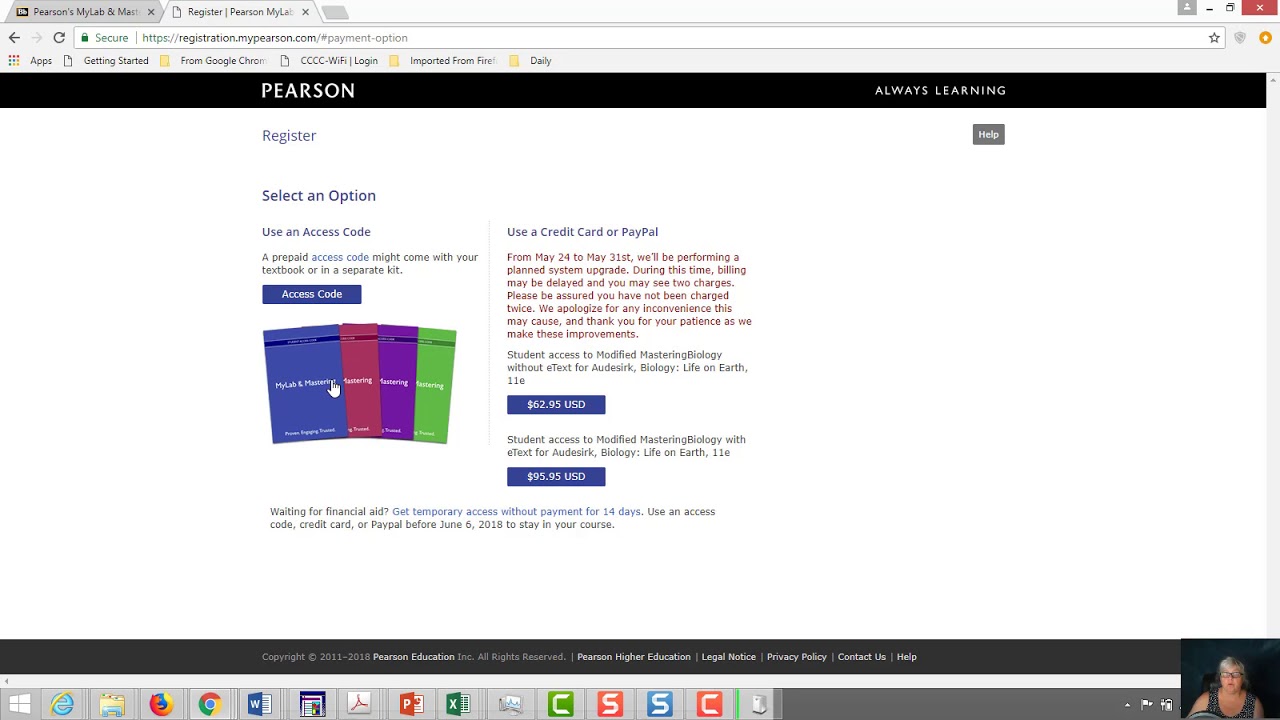Open the red Camtasia recorder icon in taskbar
Screen dimensions: 1280x720
[x=709, y=705]
